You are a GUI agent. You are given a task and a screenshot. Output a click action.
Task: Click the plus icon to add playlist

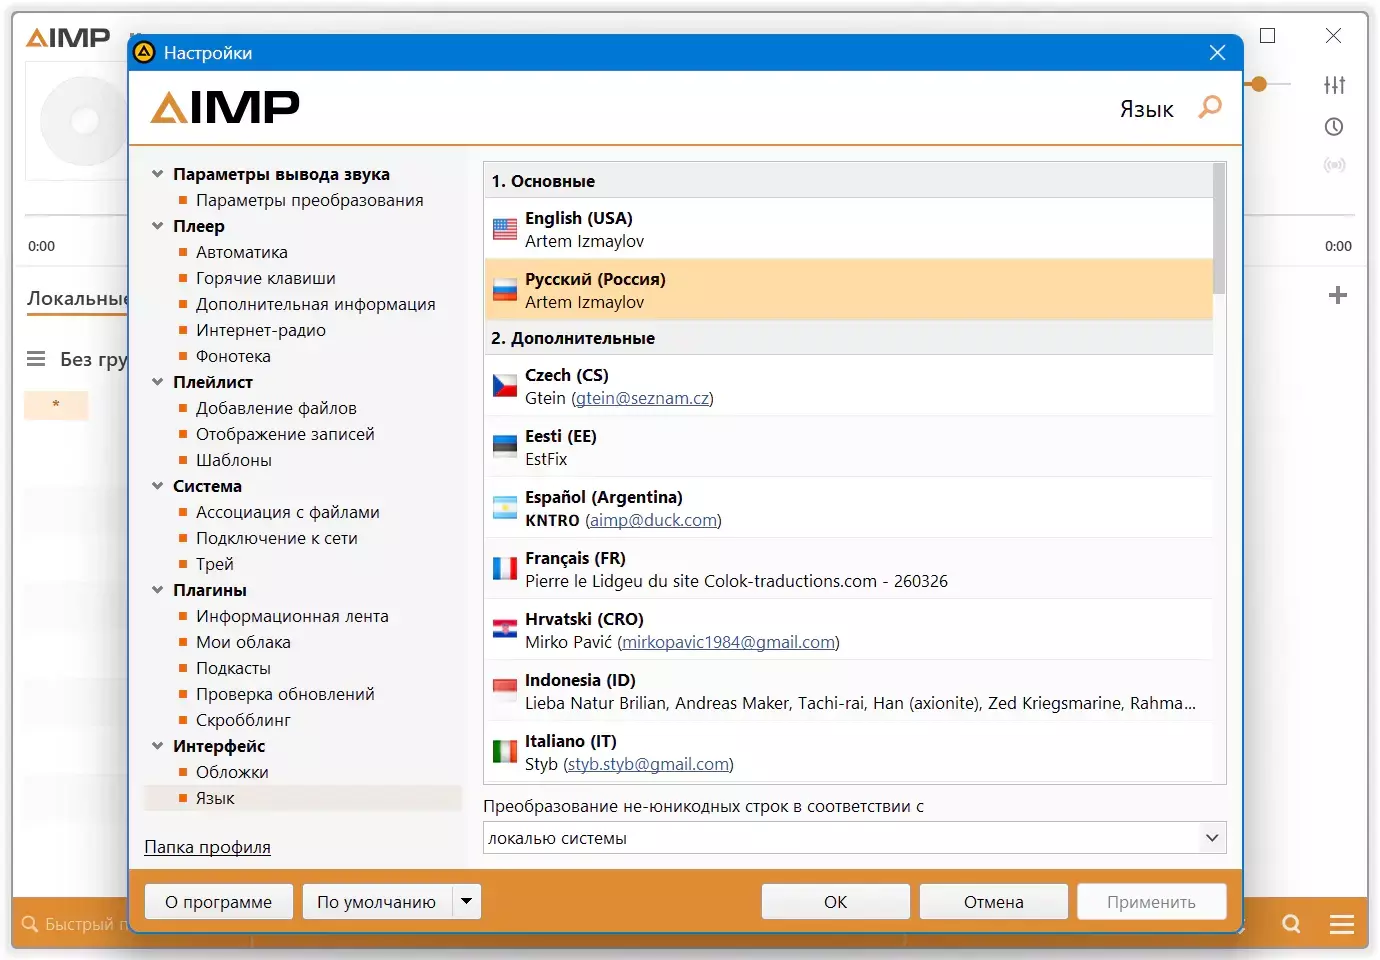click(1338, 295)
